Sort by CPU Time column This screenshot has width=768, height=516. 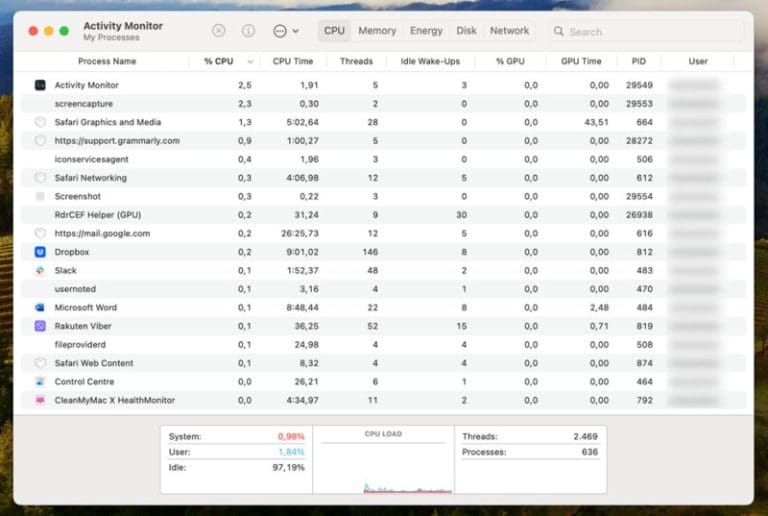[292, 61]
